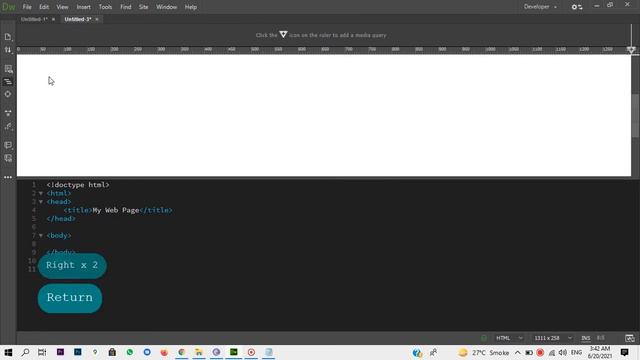Click Expand All code icon in sidebar

tap(8, 113)
